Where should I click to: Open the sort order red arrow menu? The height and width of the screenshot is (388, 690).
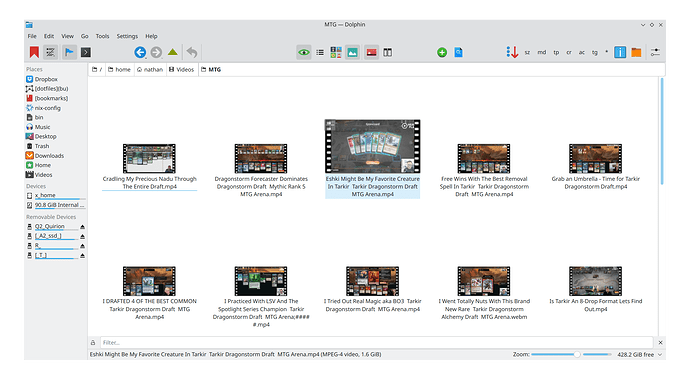click(512, 52)
